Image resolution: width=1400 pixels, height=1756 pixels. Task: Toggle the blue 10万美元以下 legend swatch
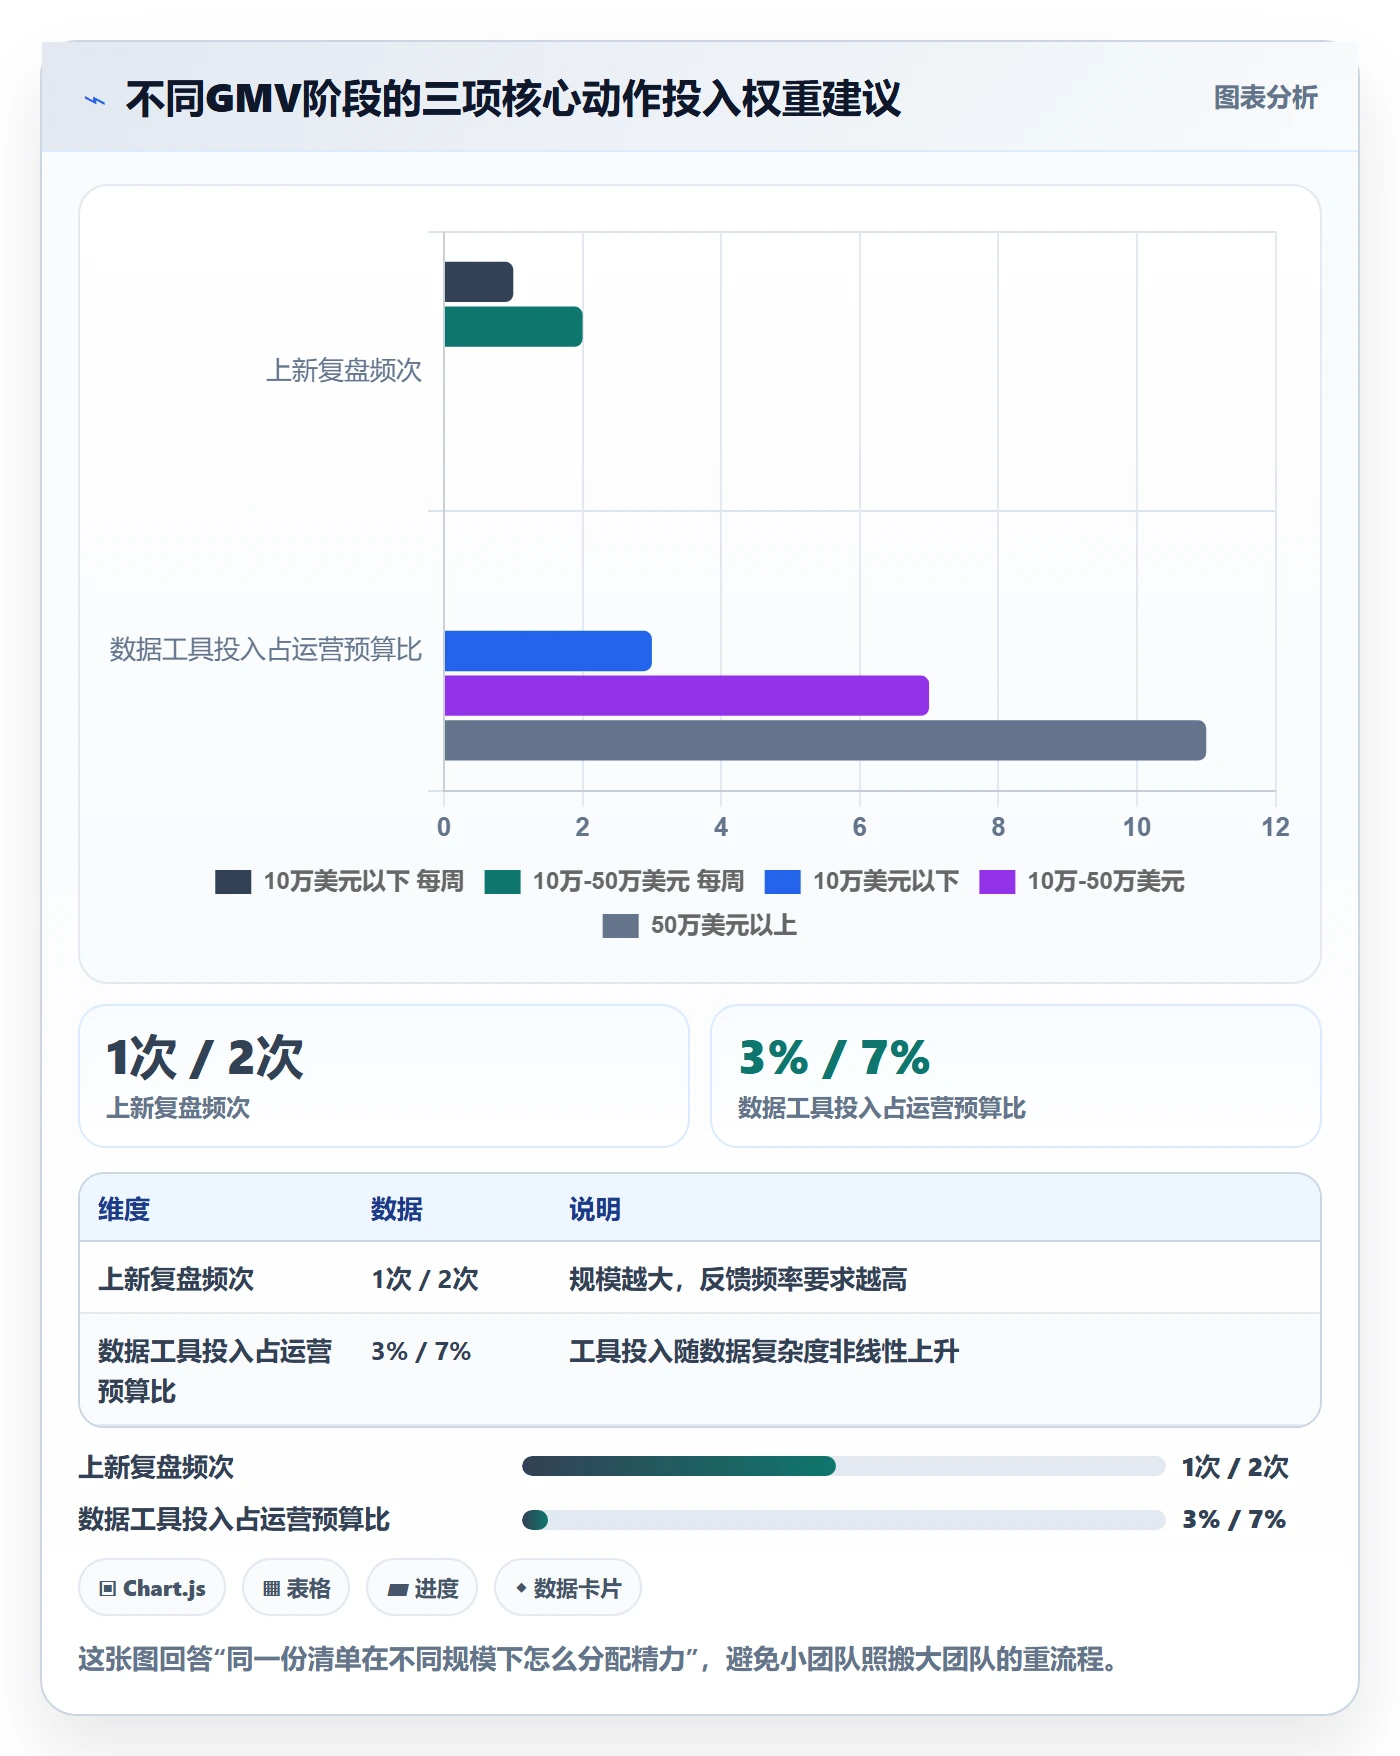tap(782, 882)
